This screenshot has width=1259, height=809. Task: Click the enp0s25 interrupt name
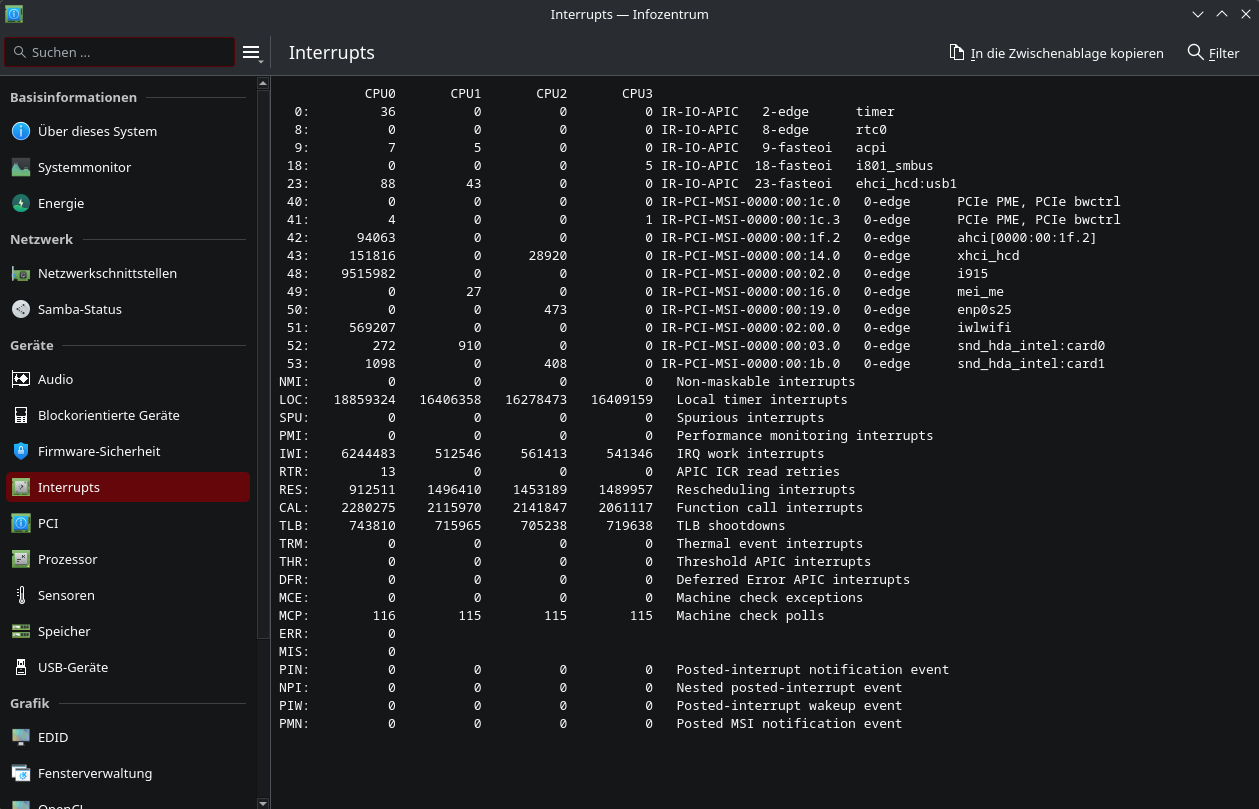click(984, 309)
